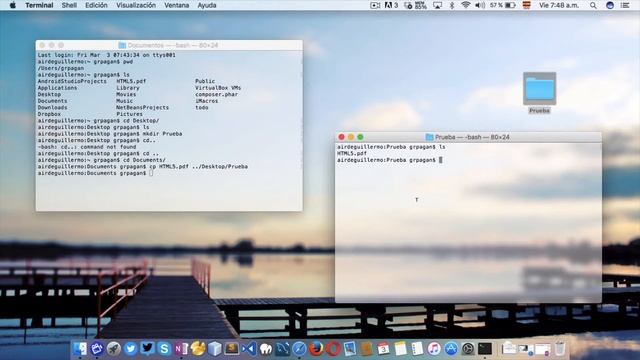Open Bluetooth status in menu bar

click(452, 5)
